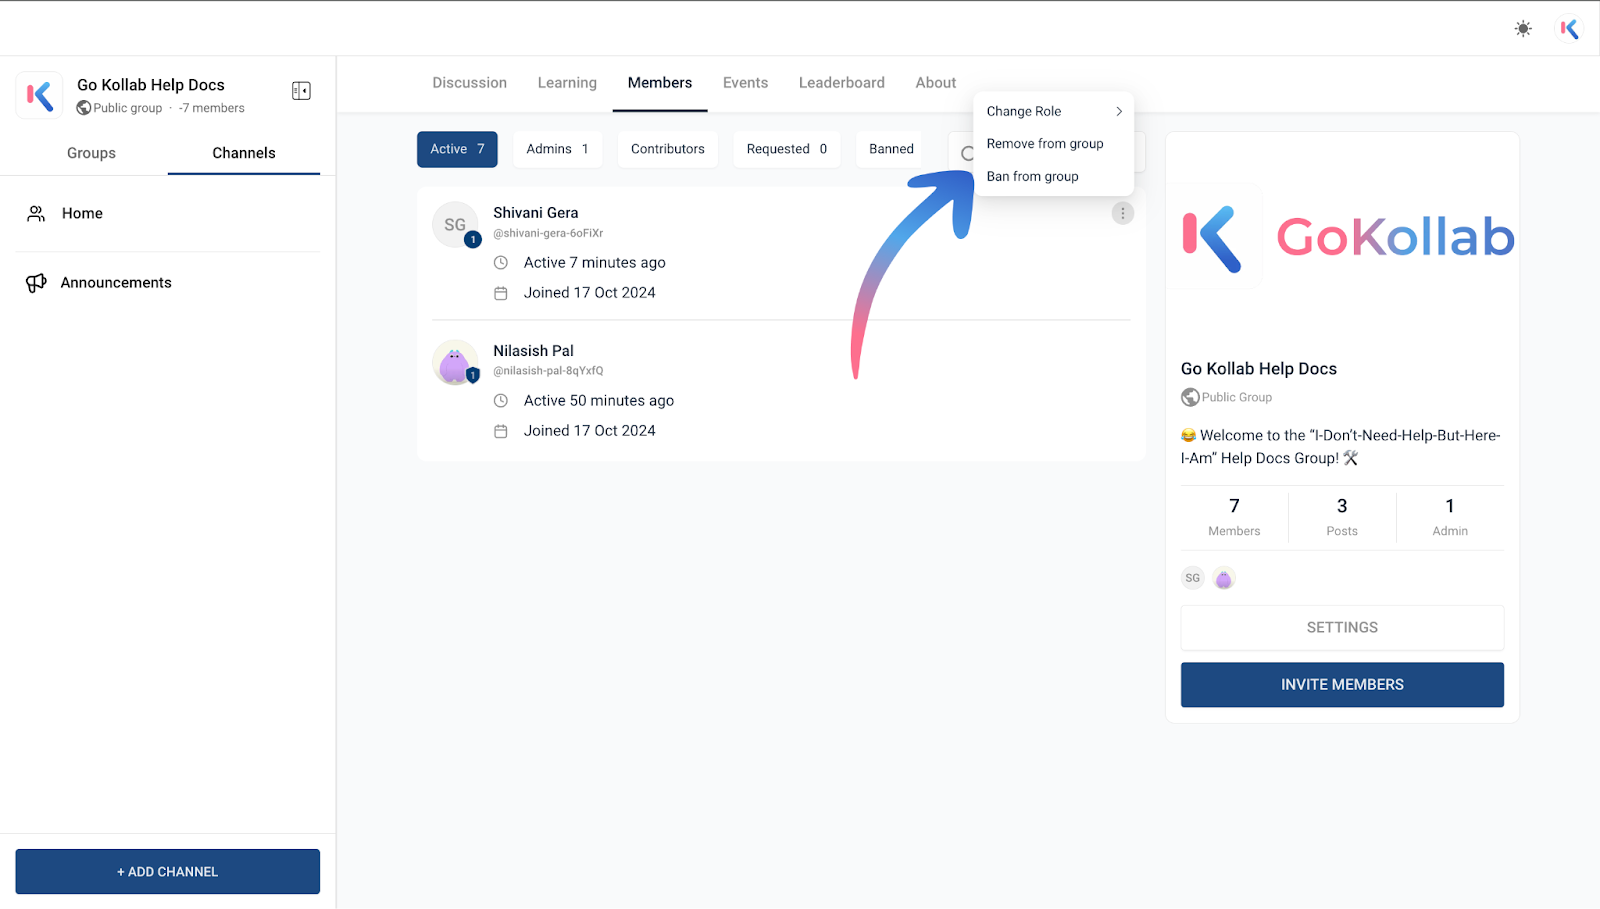Show Banned members list
This screenshot has width=1600, height=909.
(x=891, y=149)
